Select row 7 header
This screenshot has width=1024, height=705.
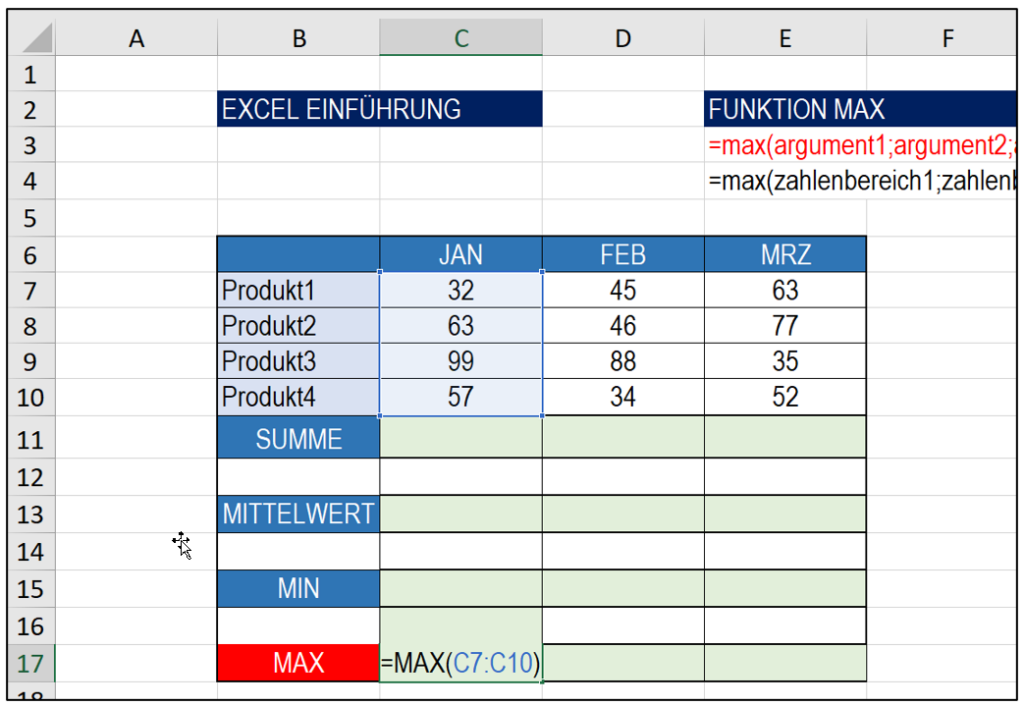click(31, 290)
